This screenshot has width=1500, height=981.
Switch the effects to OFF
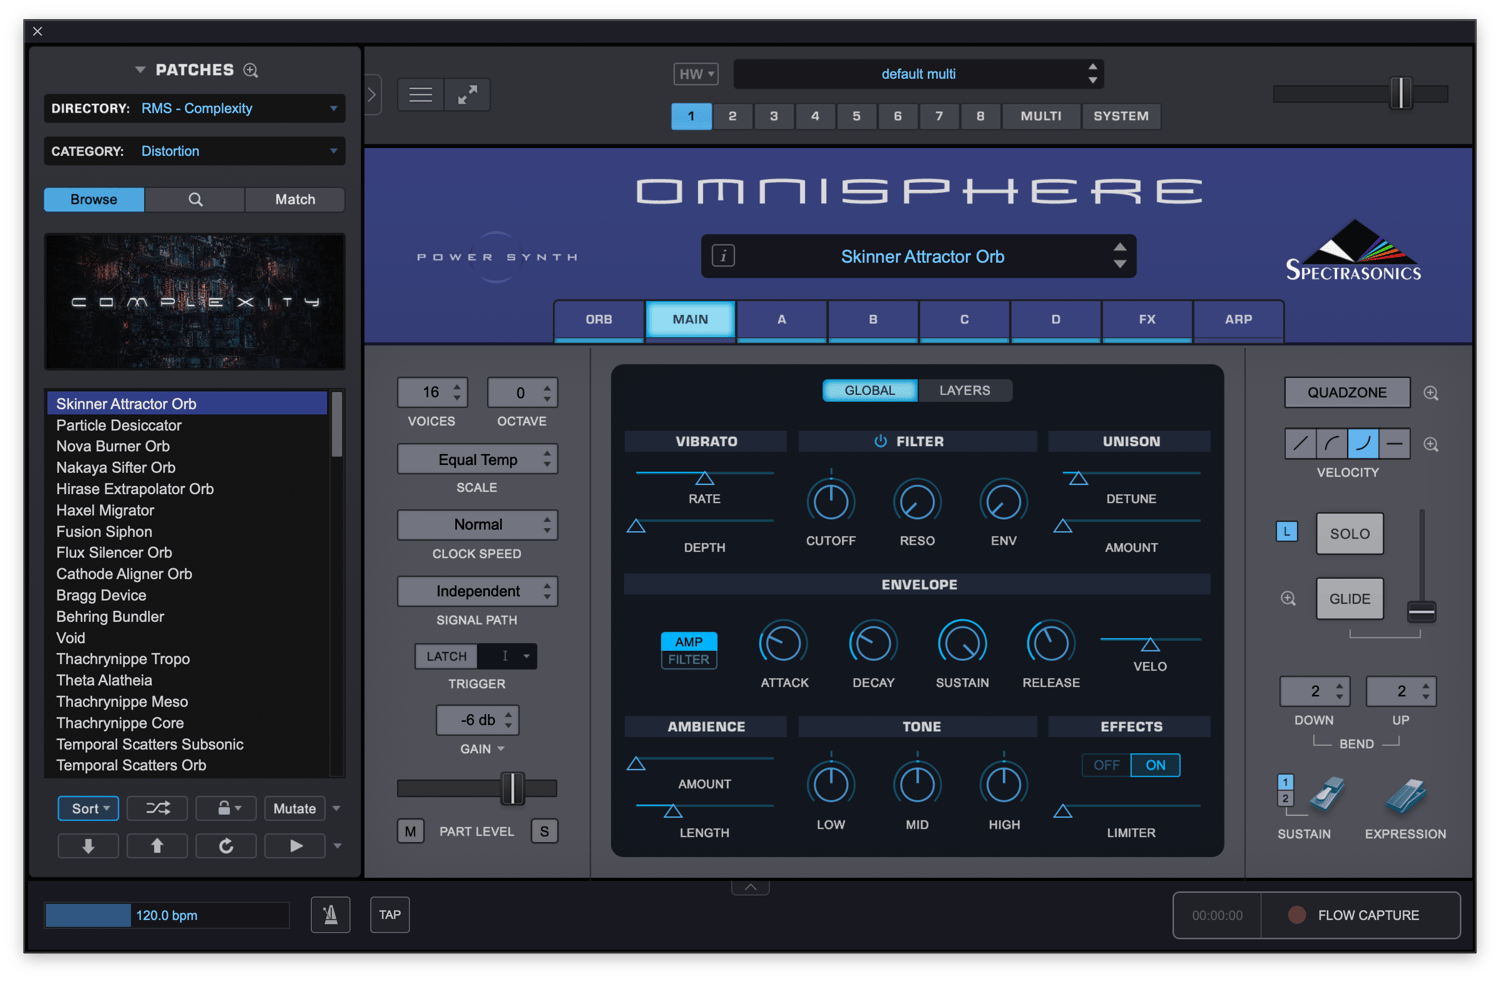tap(1106, 765)
